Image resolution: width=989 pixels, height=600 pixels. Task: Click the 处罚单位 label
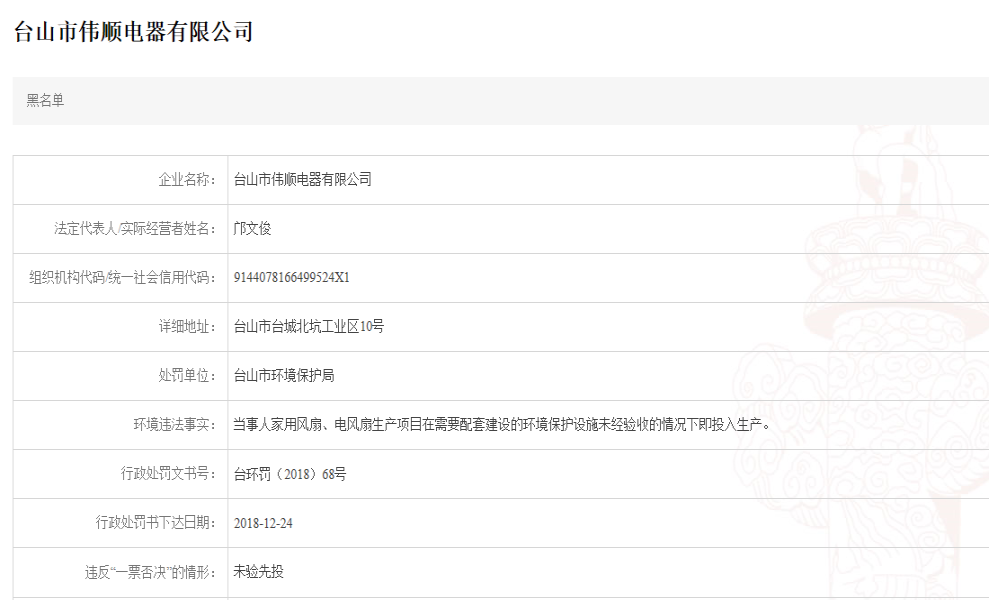187,376
